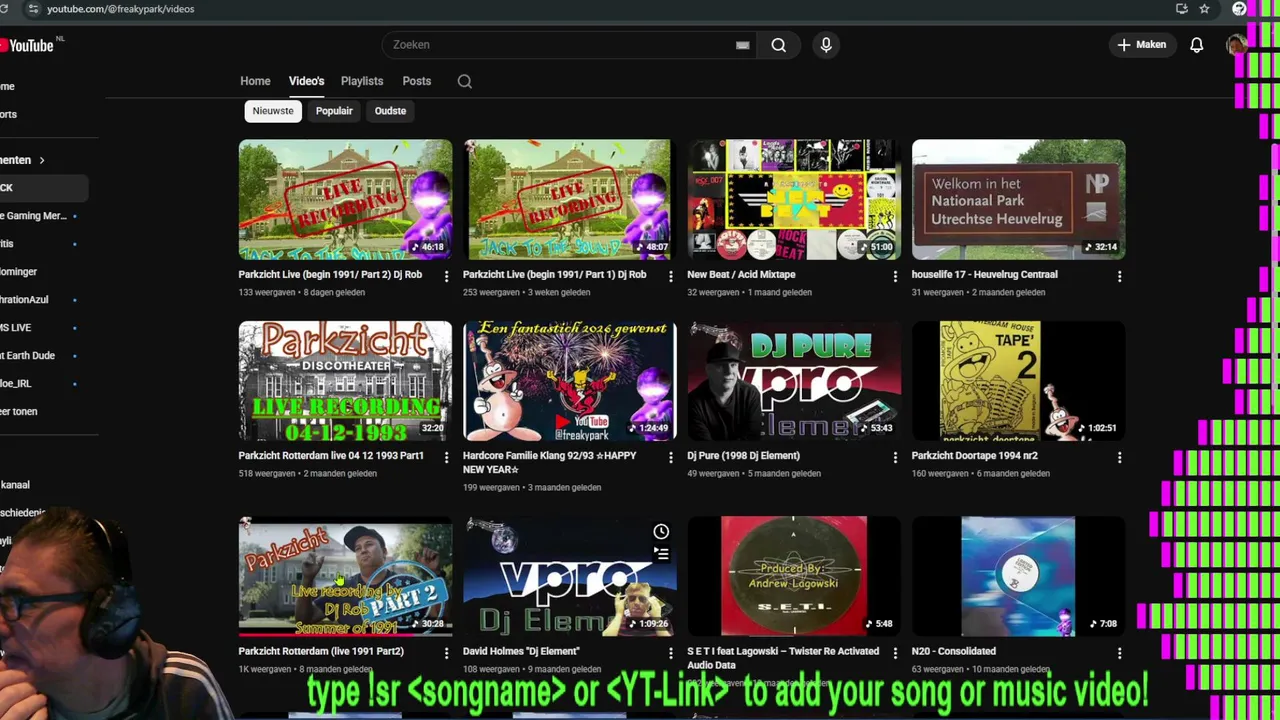
Task: Open video title Parkzicht Doortape 1994 nr2
Action: coord(974,455)
